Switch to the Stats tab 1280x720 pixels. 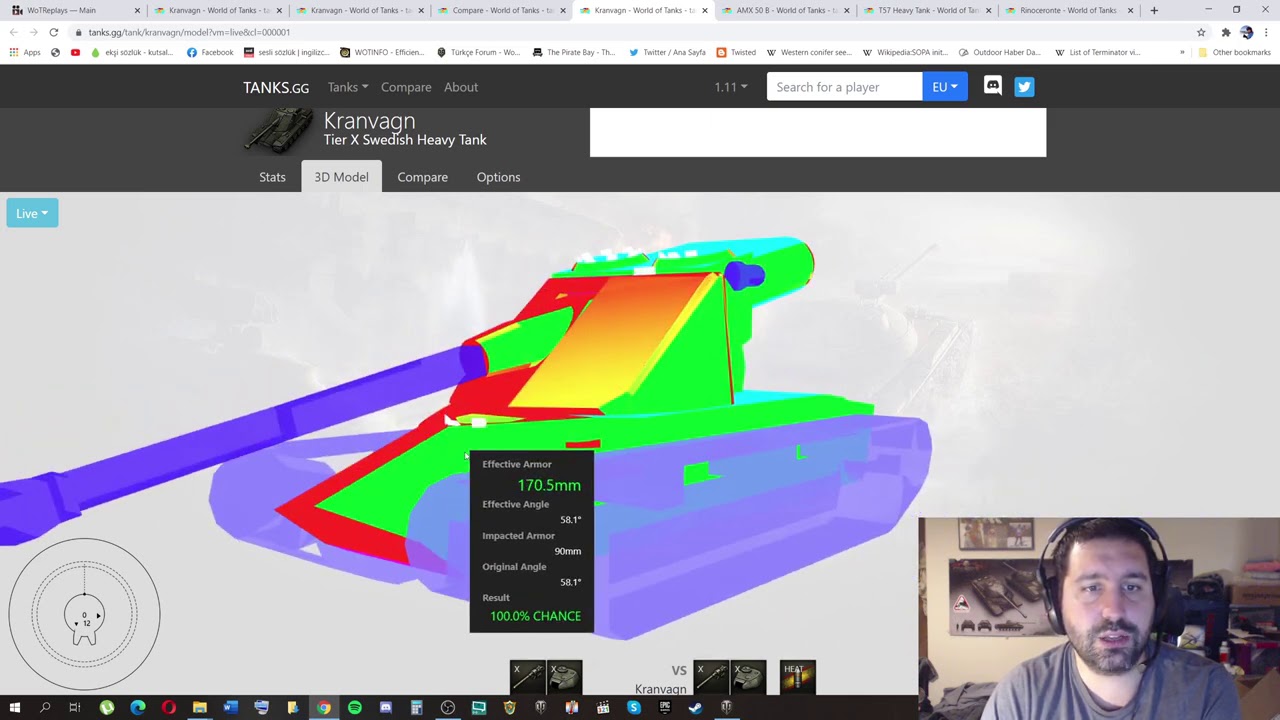[x=272, y=177]
